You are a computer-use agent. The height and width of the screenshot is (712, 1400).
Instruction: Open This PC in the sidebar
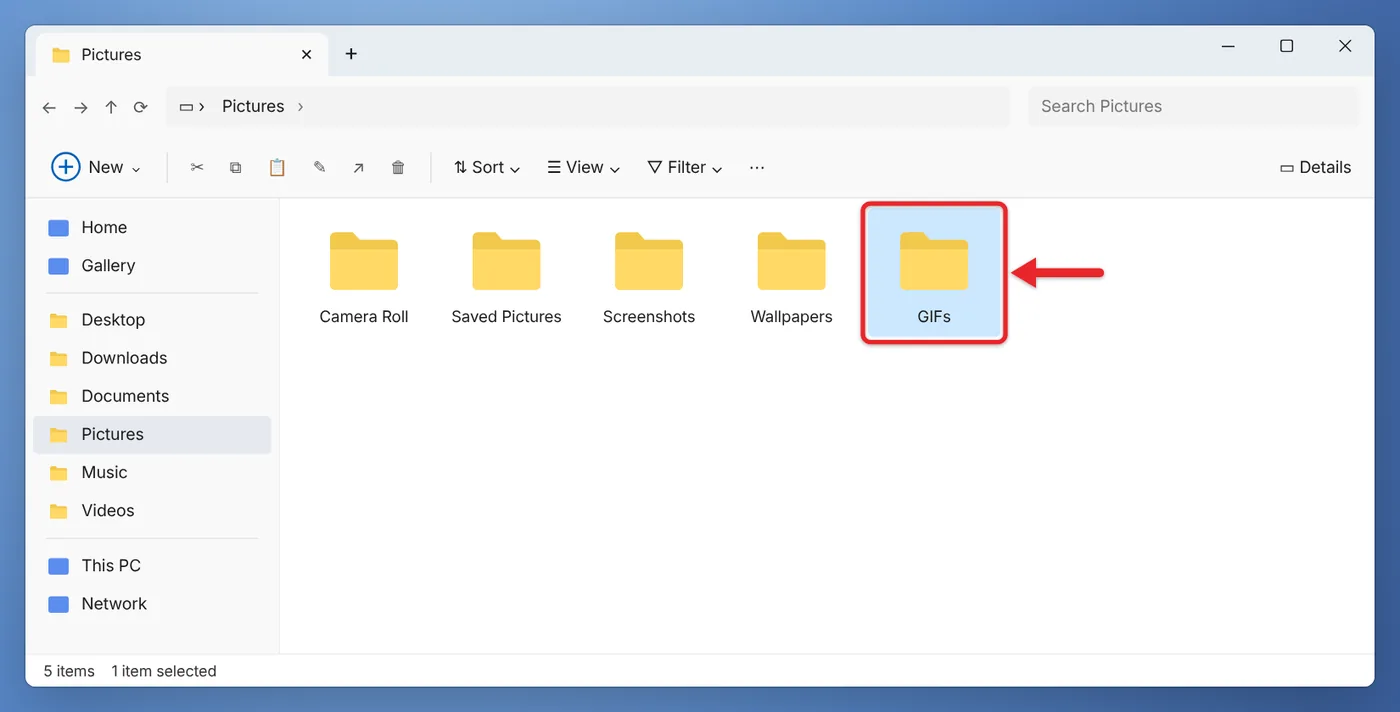pos(152,565)
